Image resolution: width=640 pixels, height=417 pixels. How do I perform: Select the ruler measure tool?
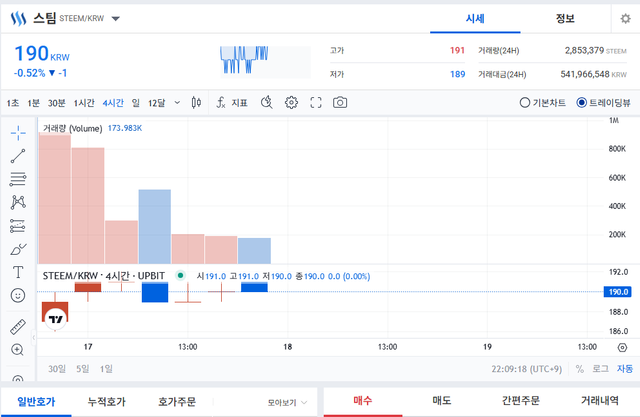[x=18, y=327]
